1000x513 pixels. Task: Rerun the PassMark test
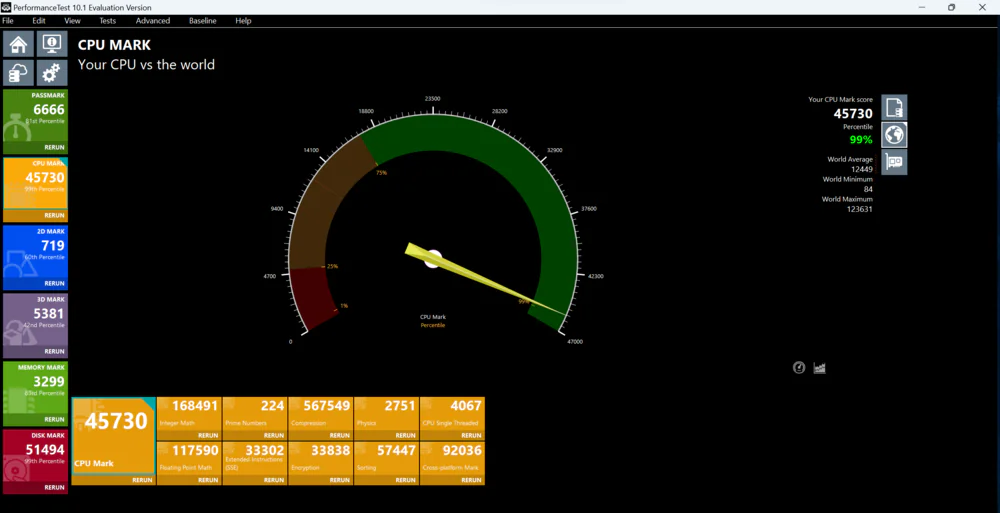54,147
